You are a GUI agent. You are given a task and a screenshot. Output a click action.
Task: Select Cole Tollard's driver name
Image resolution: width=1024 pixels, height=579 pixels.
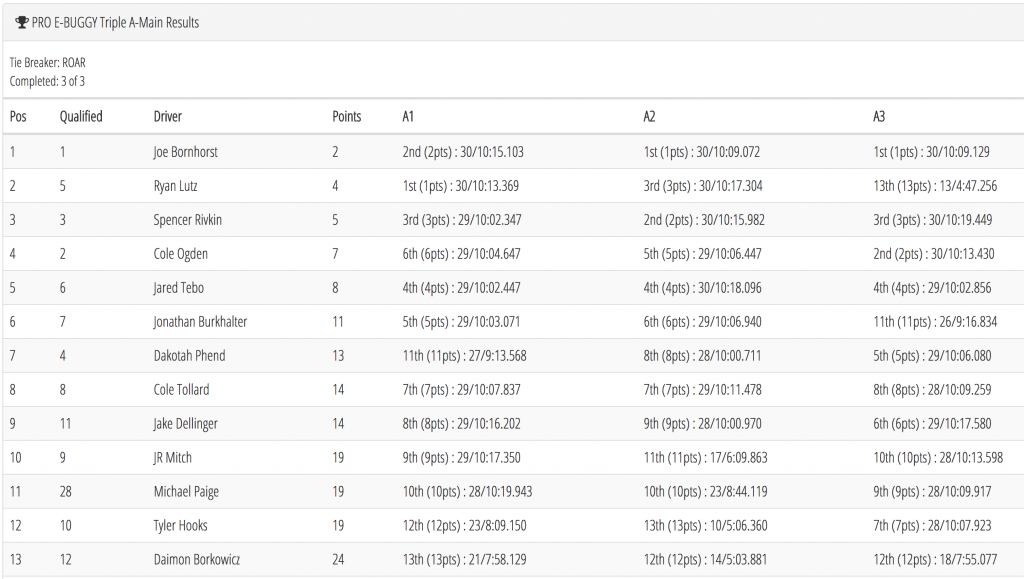(x=182, y=389)
